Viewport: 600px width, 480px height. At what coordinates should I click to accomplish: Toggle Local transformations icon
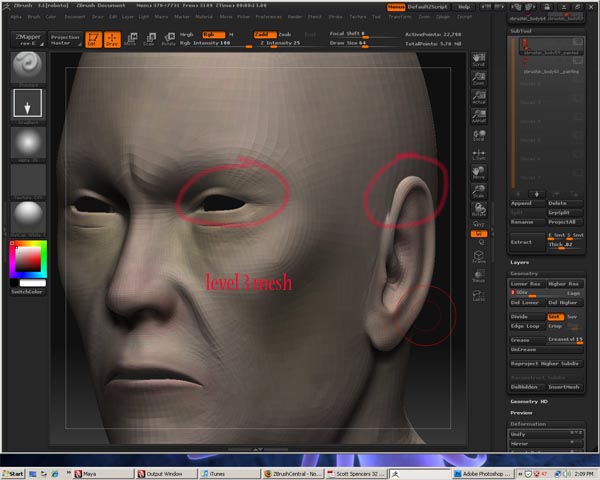click(479, 135)
